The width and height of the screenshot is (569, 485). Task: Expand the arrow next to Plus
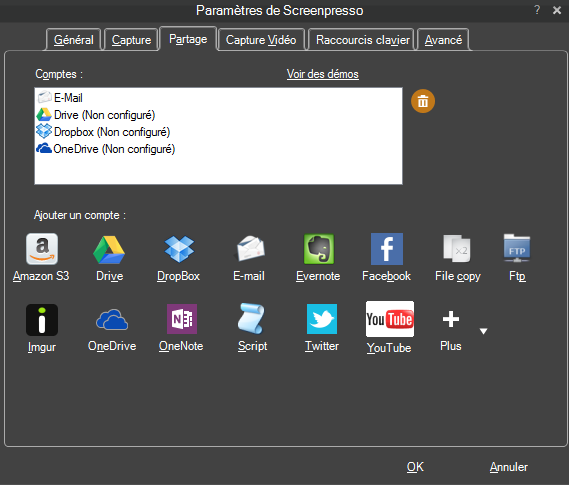pyautogui.click(x=483, y=331)
